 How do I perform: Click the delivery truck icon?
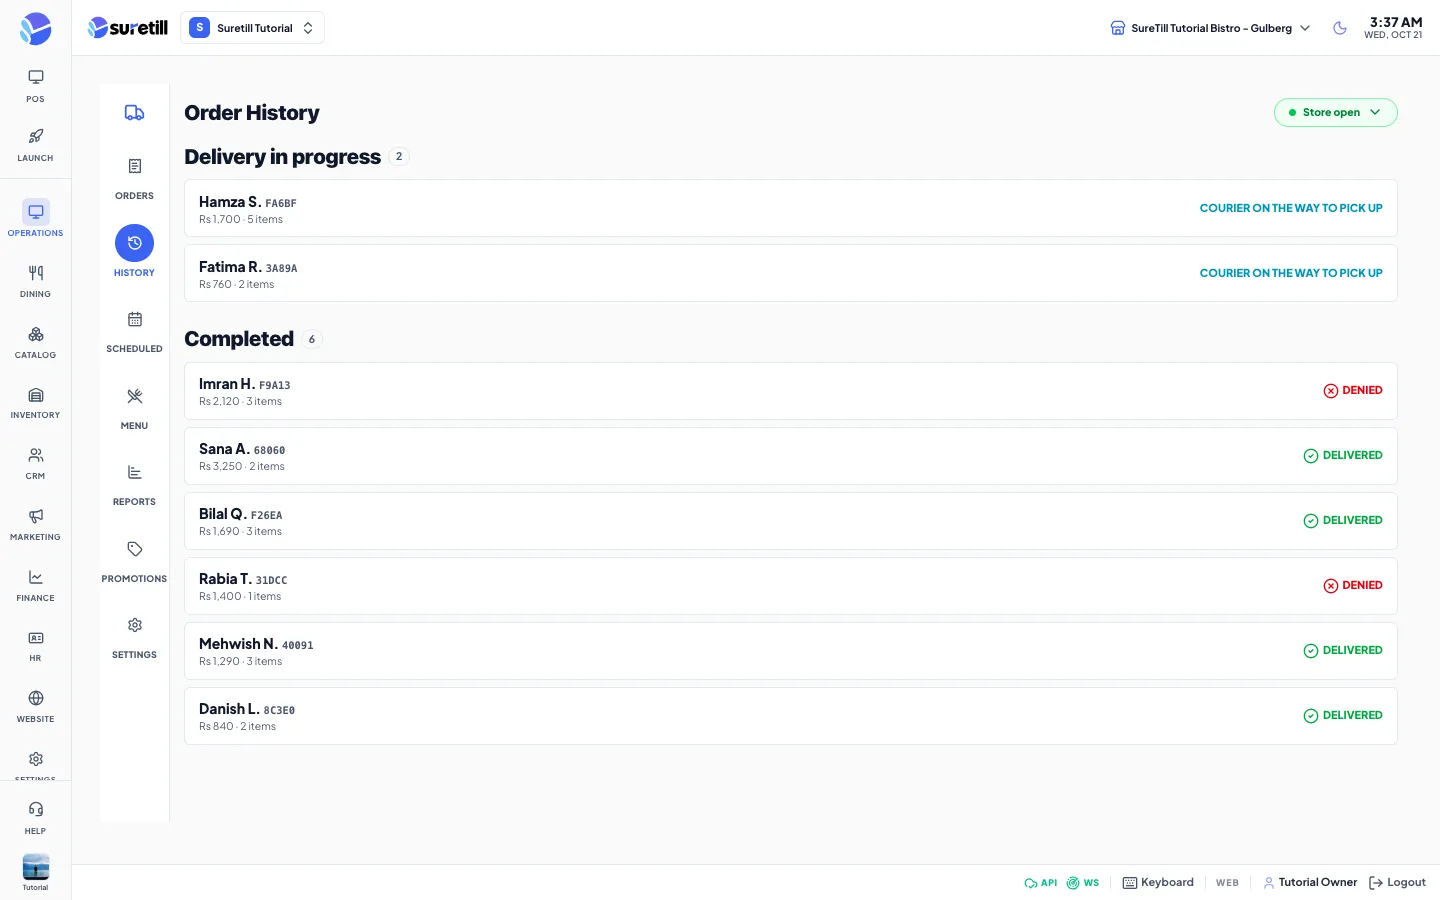point(134,113)
